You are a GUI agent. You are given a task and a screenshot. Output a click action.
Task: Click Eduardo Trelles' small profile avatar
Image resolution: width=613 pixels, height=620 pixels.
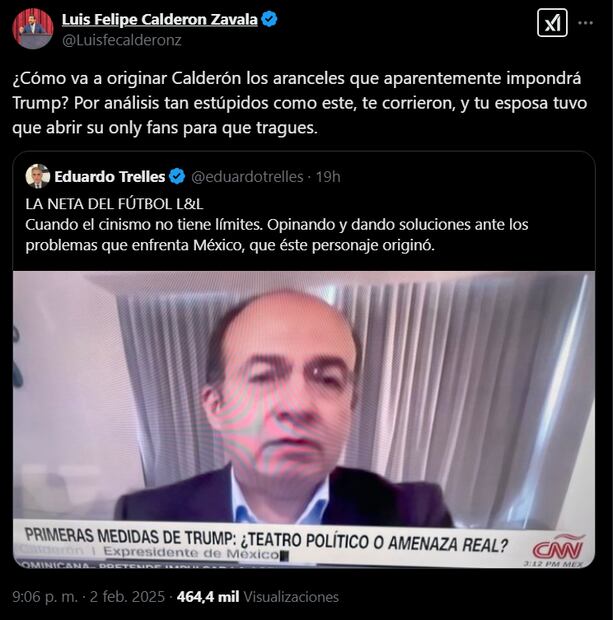tap(38, 176)
